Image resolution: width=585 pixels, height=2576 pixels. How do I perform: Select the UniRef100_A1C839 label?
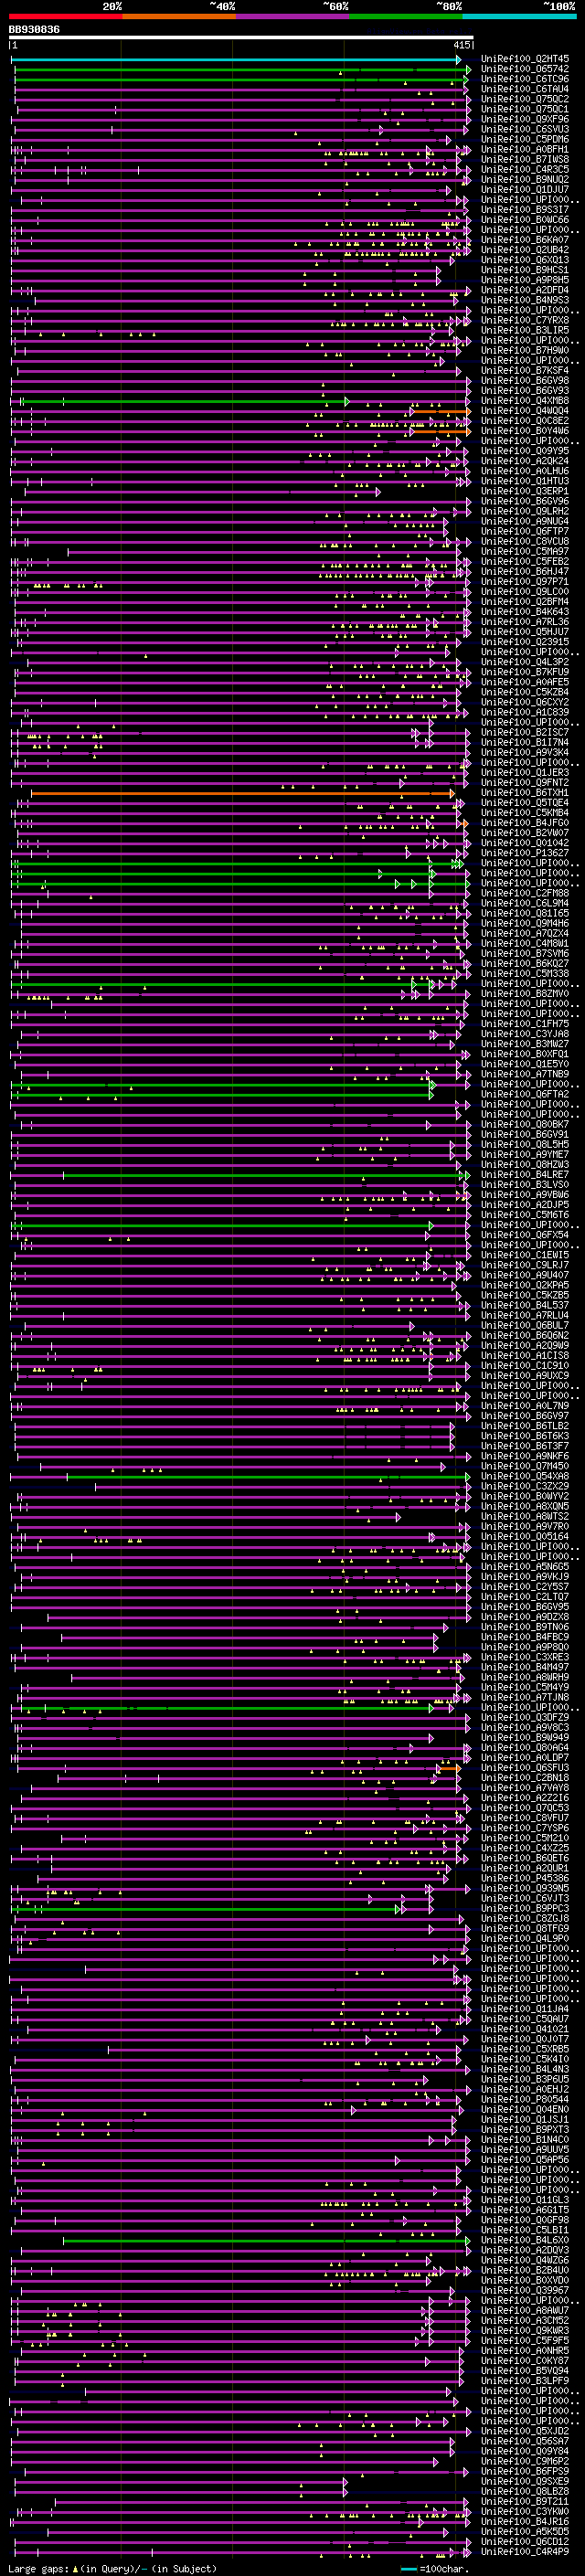tap(524, 712)
